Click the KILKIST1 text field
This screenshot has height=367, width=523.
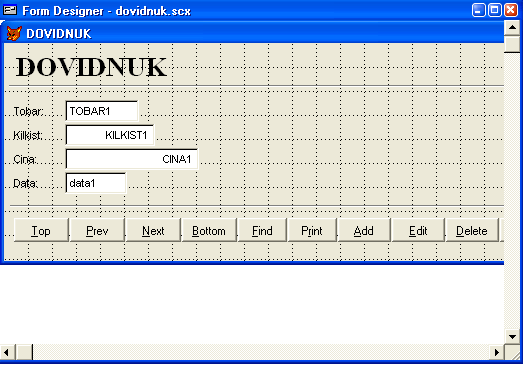(x=110, y=135)
